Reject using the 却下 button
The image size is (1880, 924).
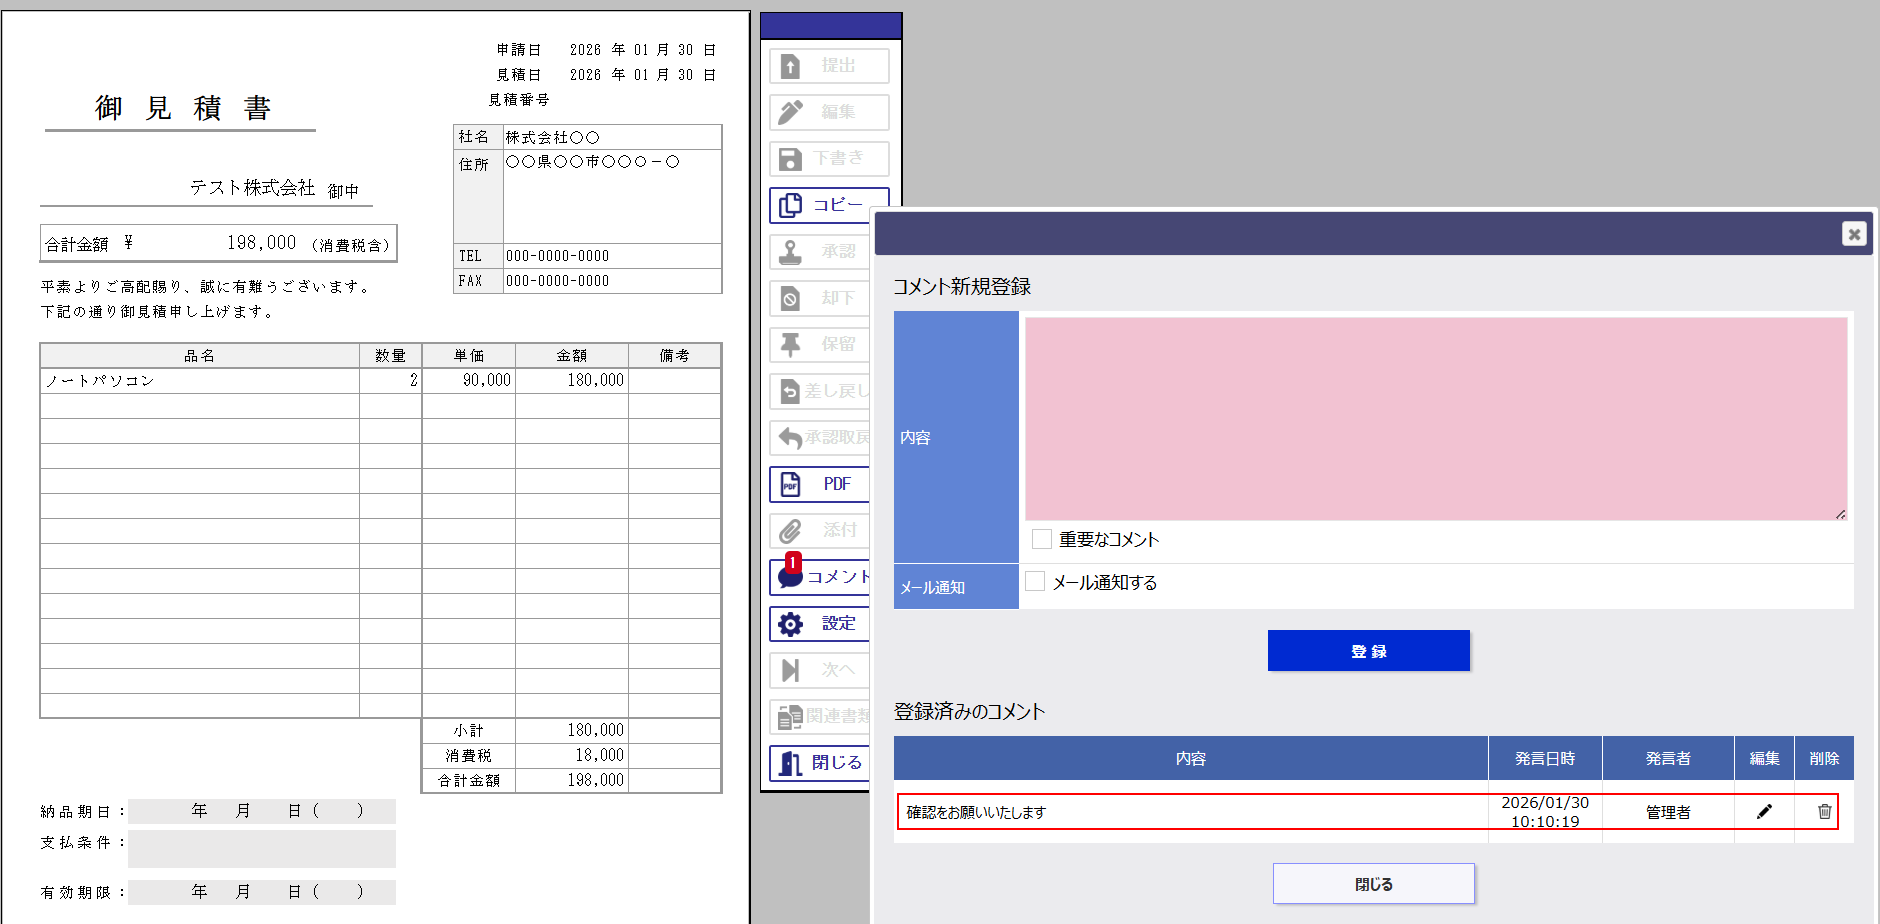click(820, 298)
